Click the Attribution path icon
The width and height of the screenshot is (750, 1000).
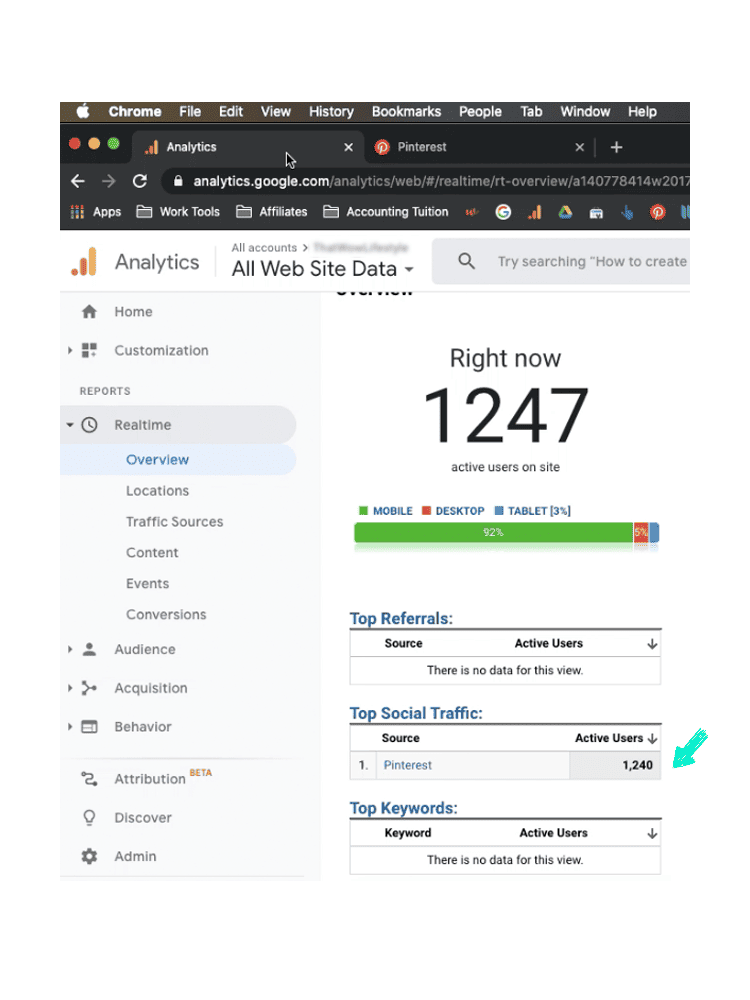click(89, 779)
